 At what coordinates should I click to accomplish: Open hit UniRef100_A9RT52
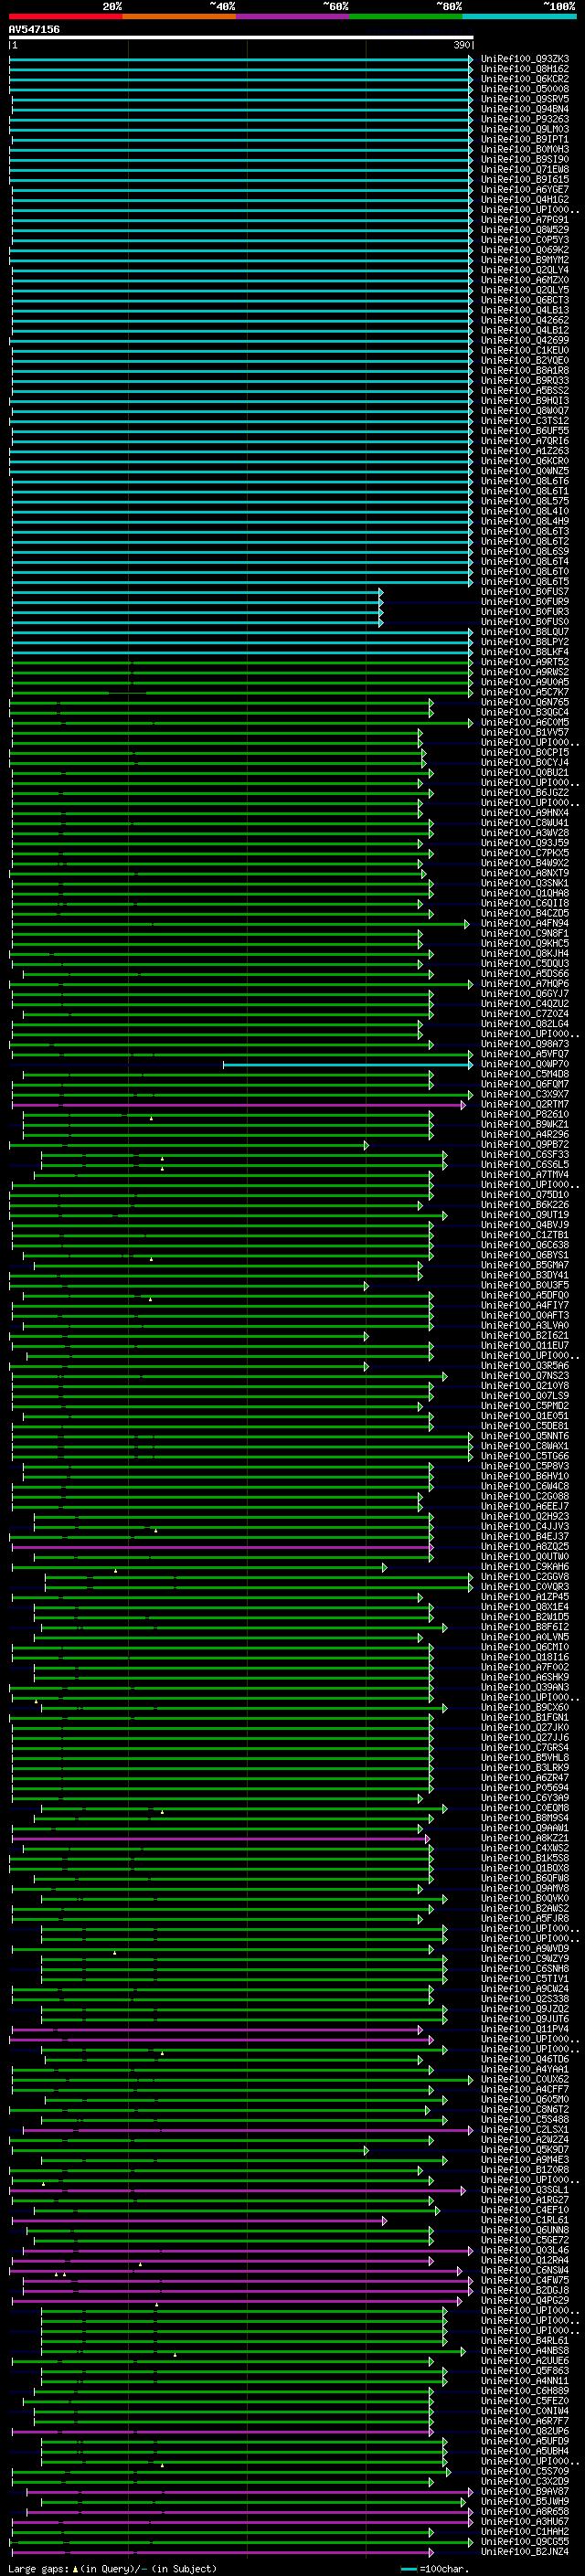pyautogui.click(x=525, y=662)
